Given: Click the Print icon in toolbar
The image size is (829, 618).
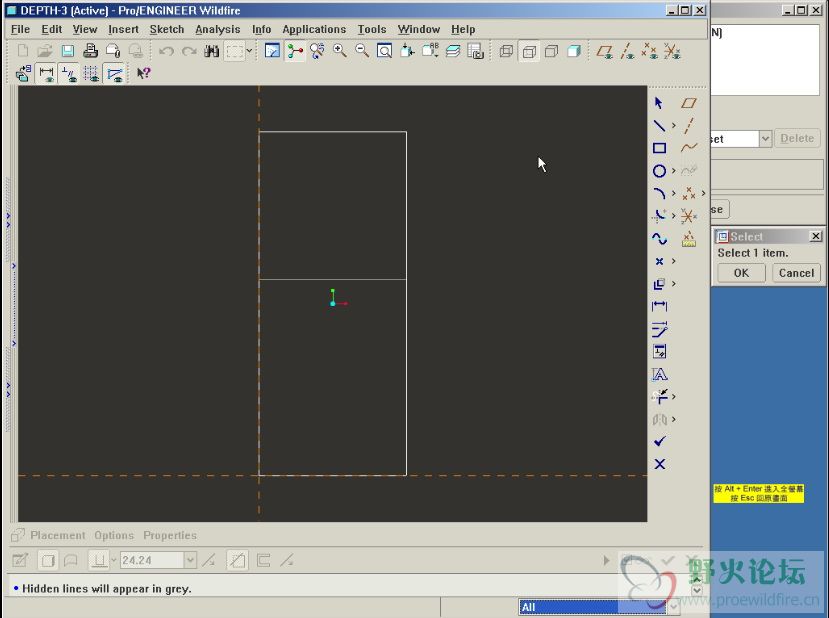Looking at the screenshot, I should coord(90,51).
